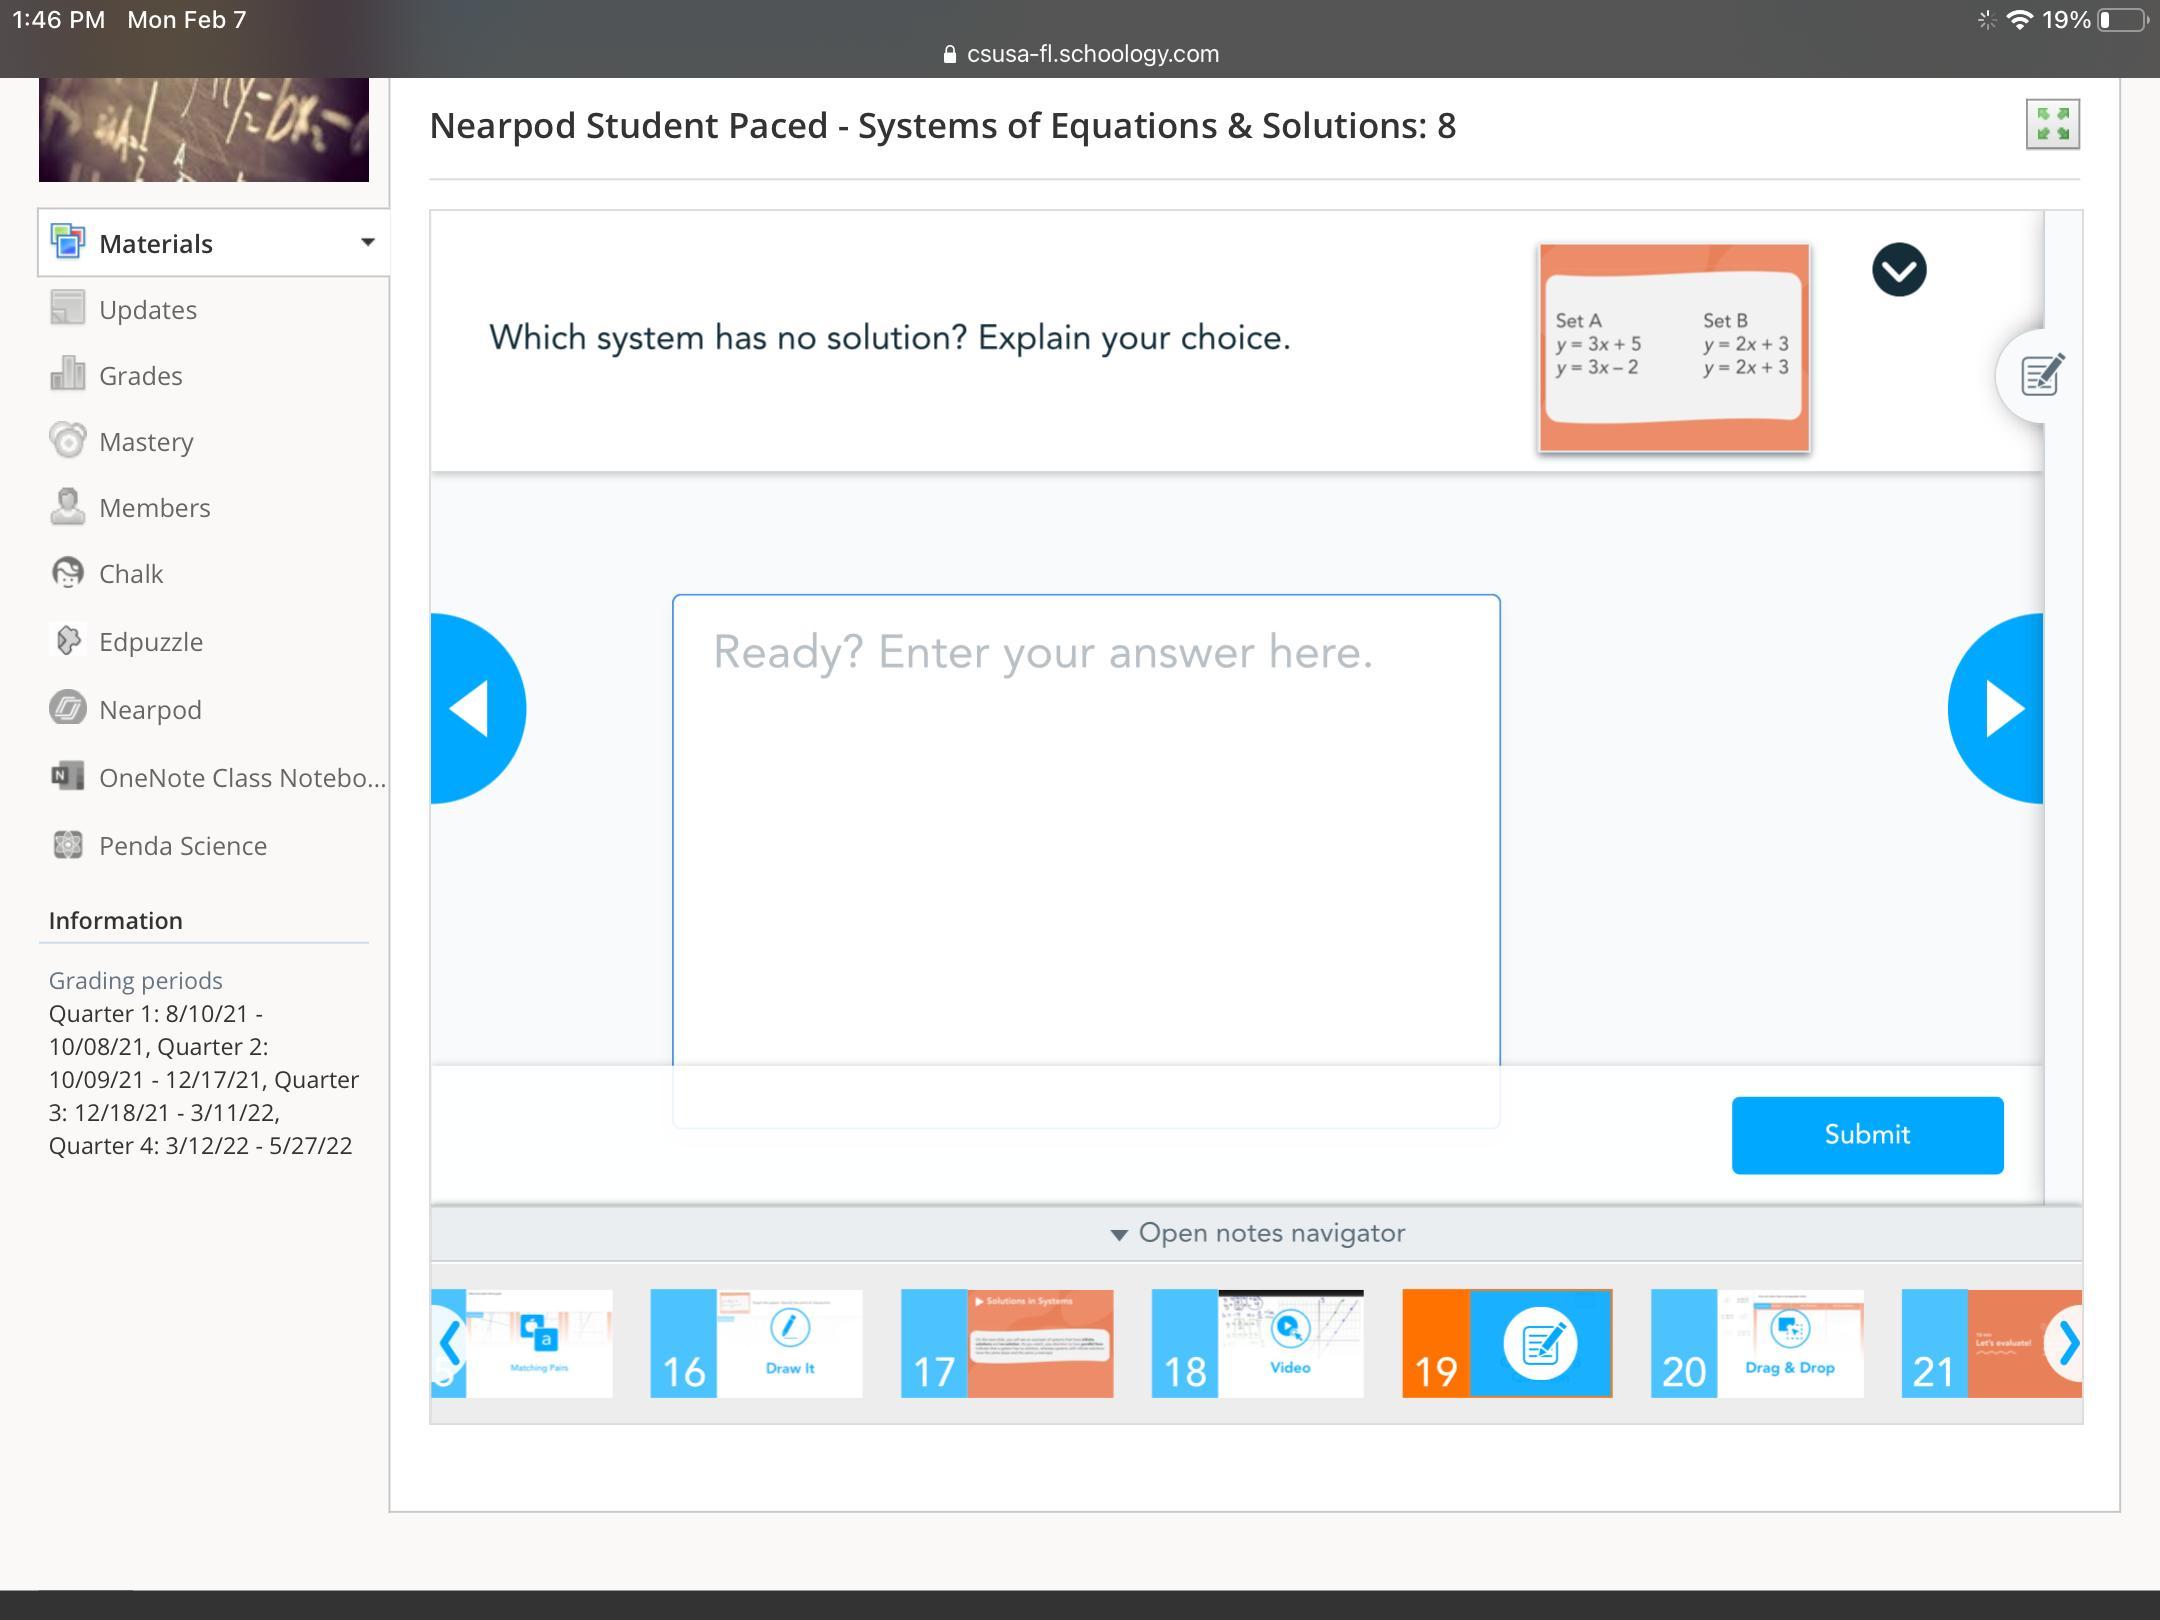This screenshot has height=1620, width=2160.
Task: Open the Members menu item
Action: point(154,508)
